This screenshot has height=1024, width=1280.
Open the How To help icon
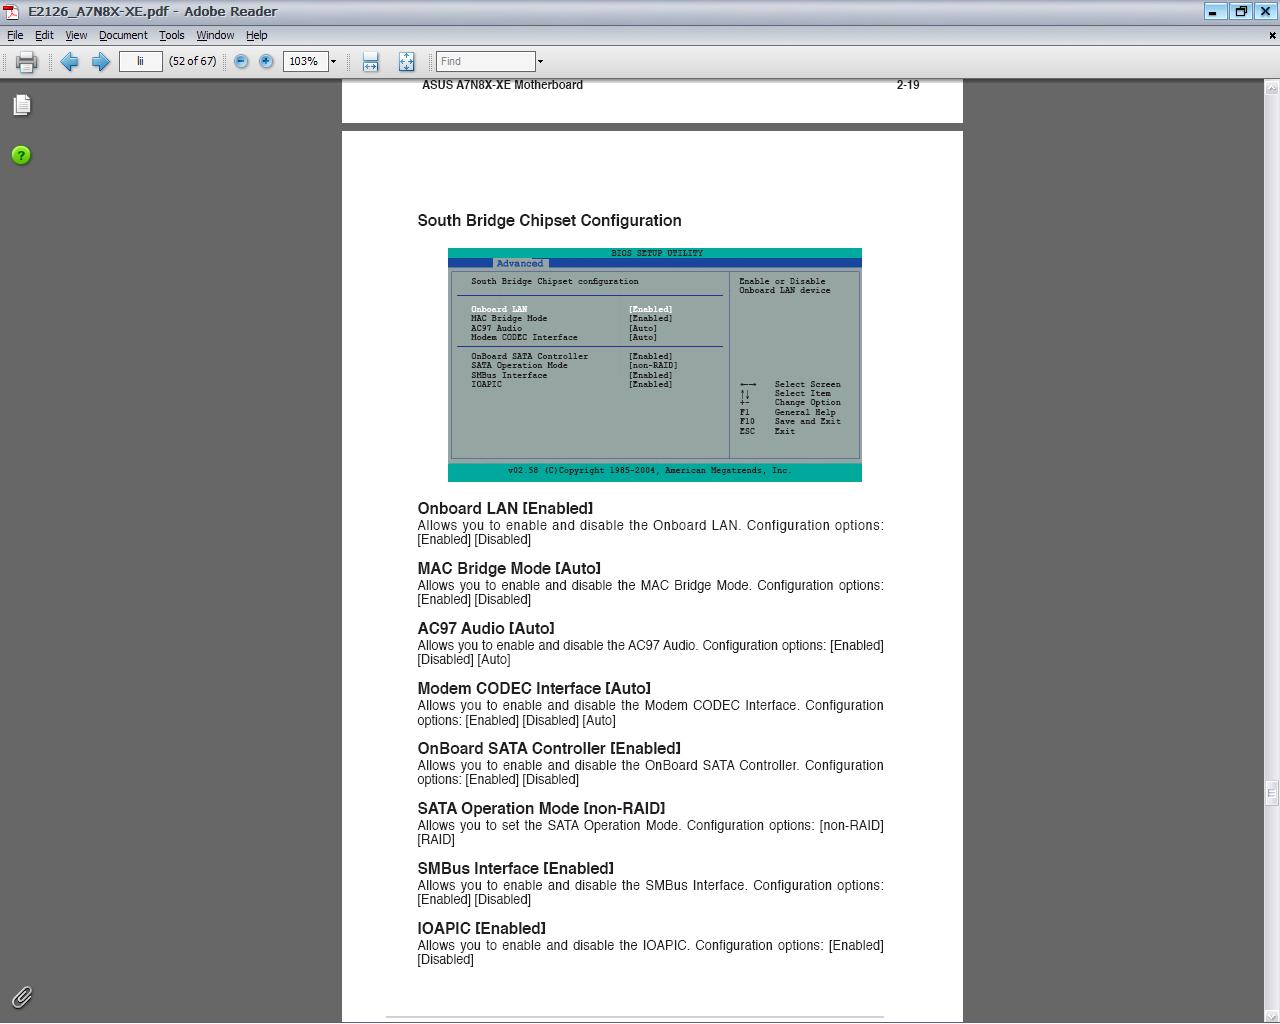coord(21,155)
